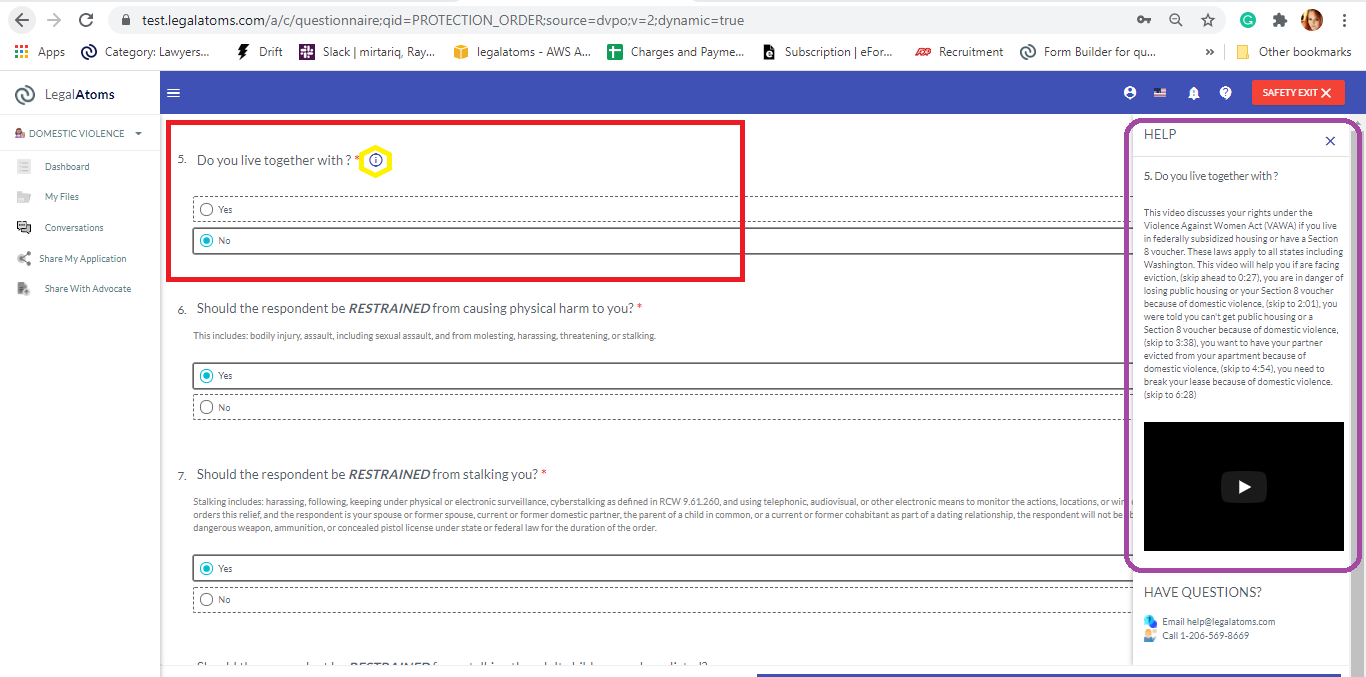Bookmark this page with the star

tap(1208, 20)
